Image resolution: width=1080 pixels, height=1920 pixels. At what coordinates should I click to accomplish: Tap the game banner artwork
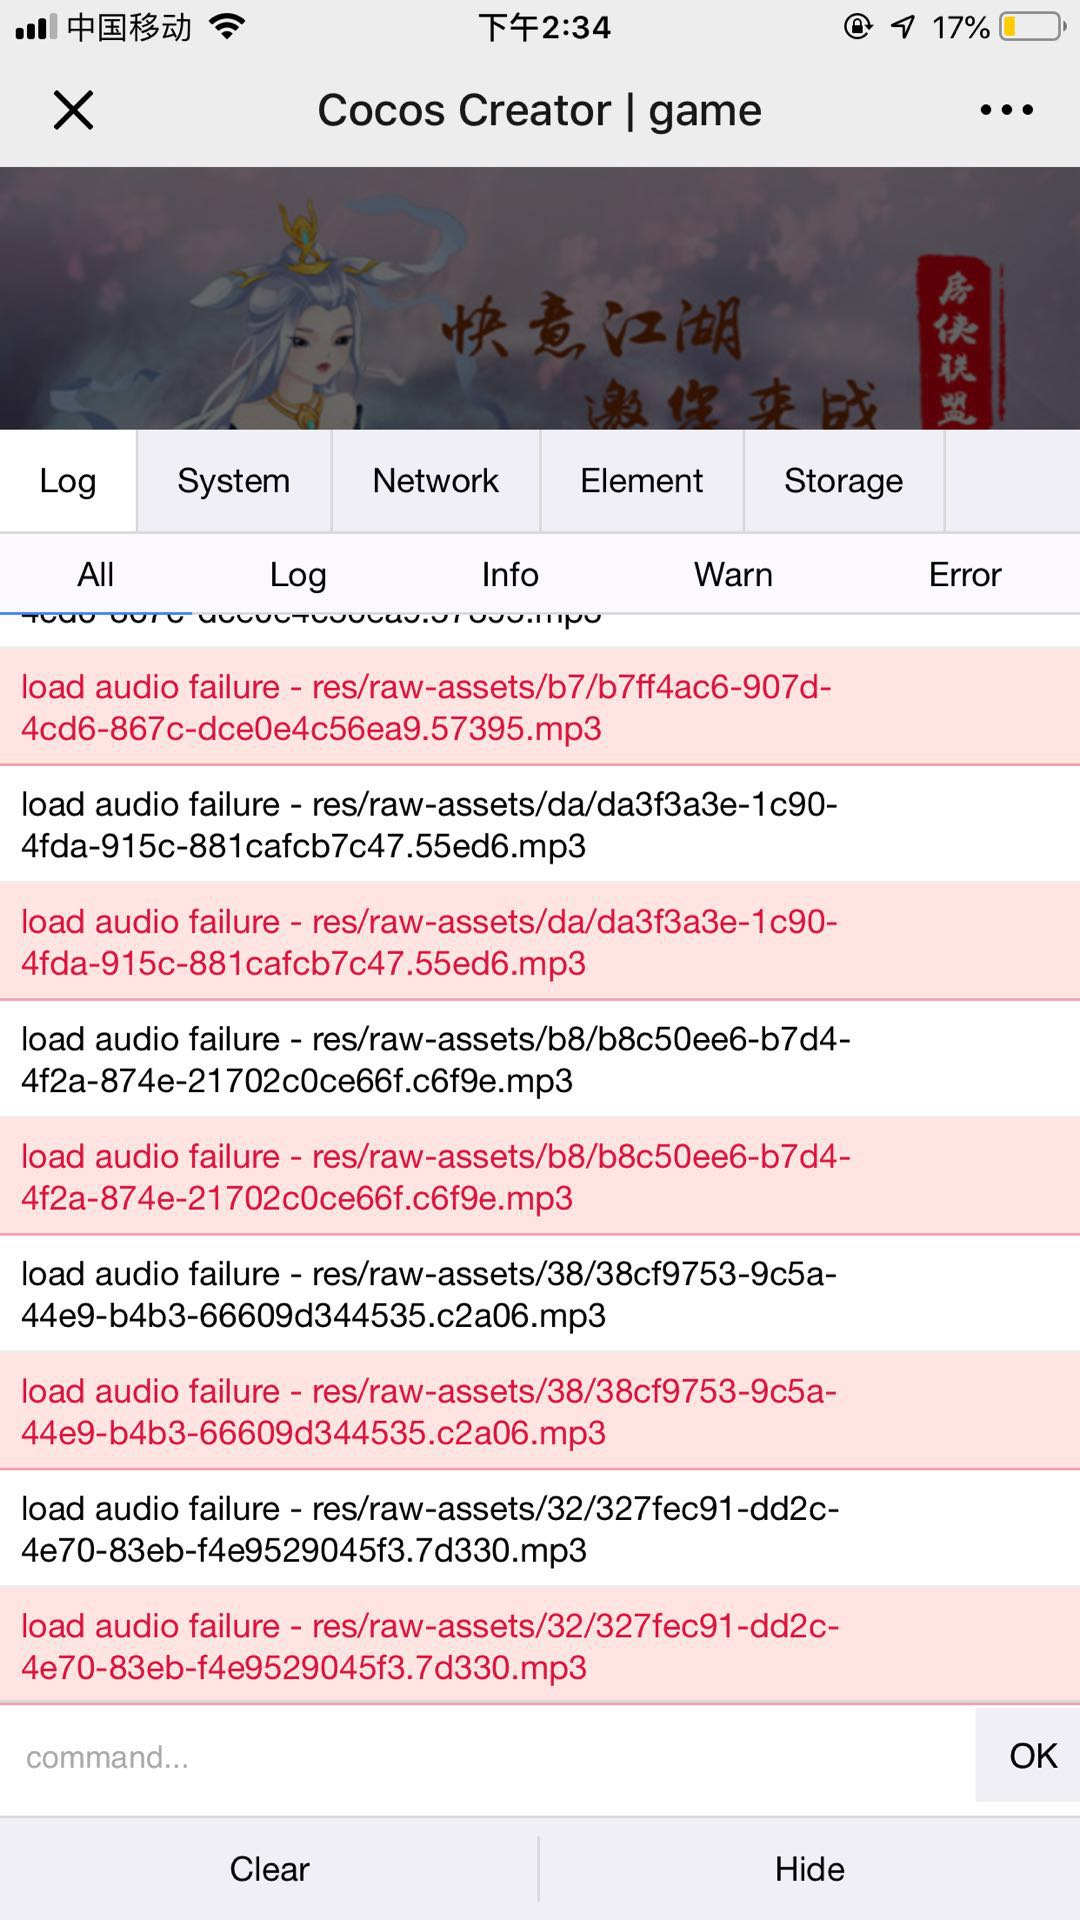[x=540, y=298]
